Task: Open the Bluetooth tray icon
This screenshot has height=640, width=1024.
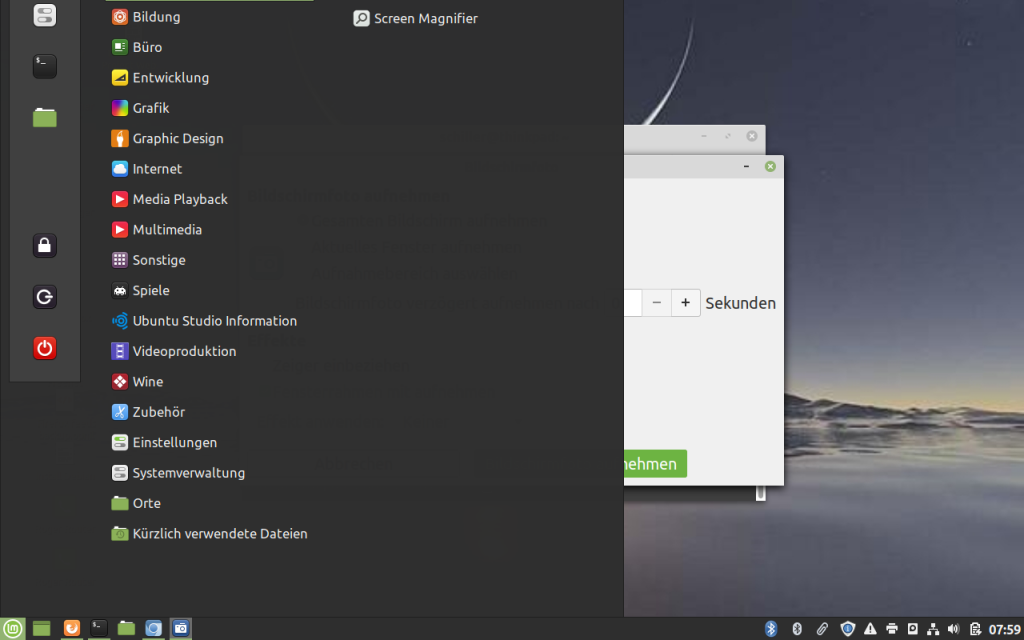Action: click(x=771, y=629)
